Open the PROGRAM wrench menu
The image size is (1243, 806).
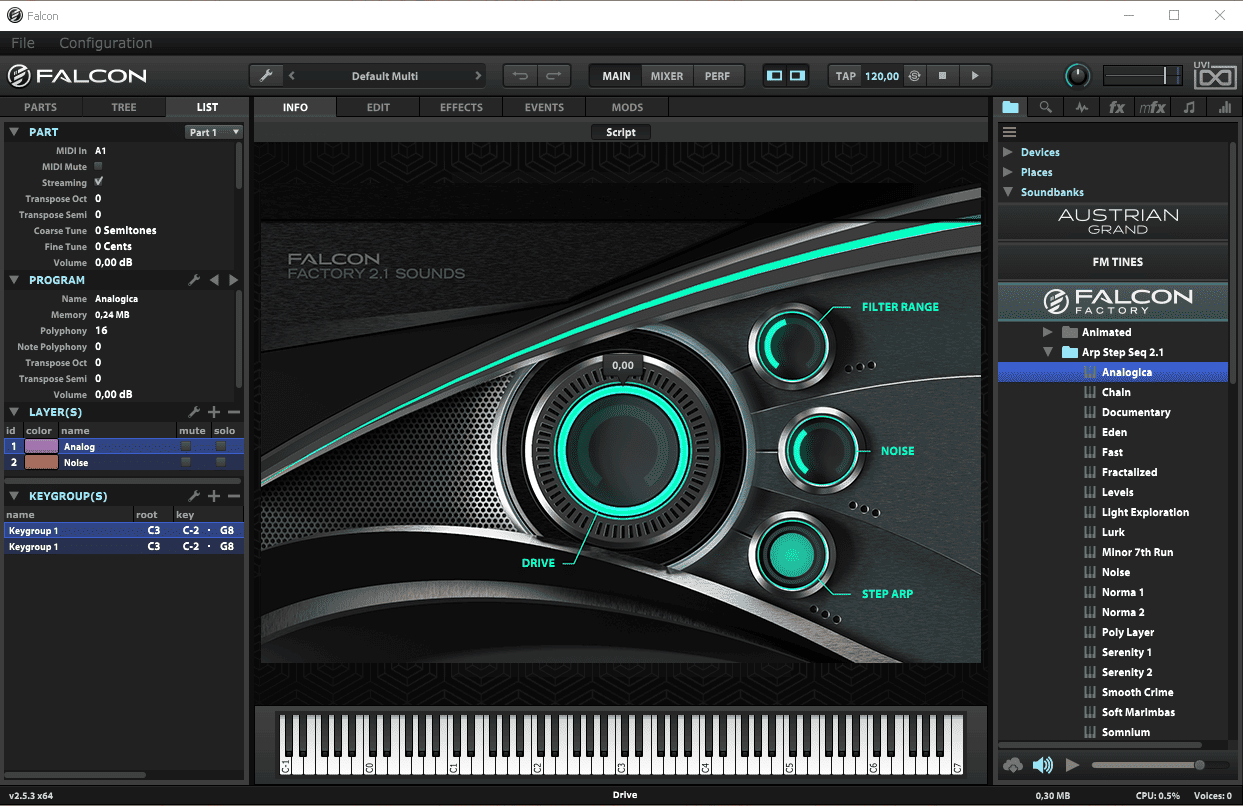[194, 280]
